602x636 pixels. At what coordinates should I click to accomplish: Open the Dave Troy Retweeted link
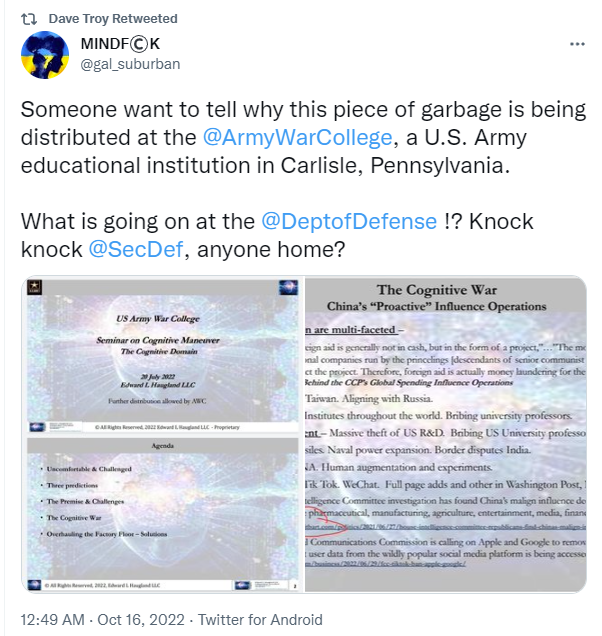(x=113, y=19)
